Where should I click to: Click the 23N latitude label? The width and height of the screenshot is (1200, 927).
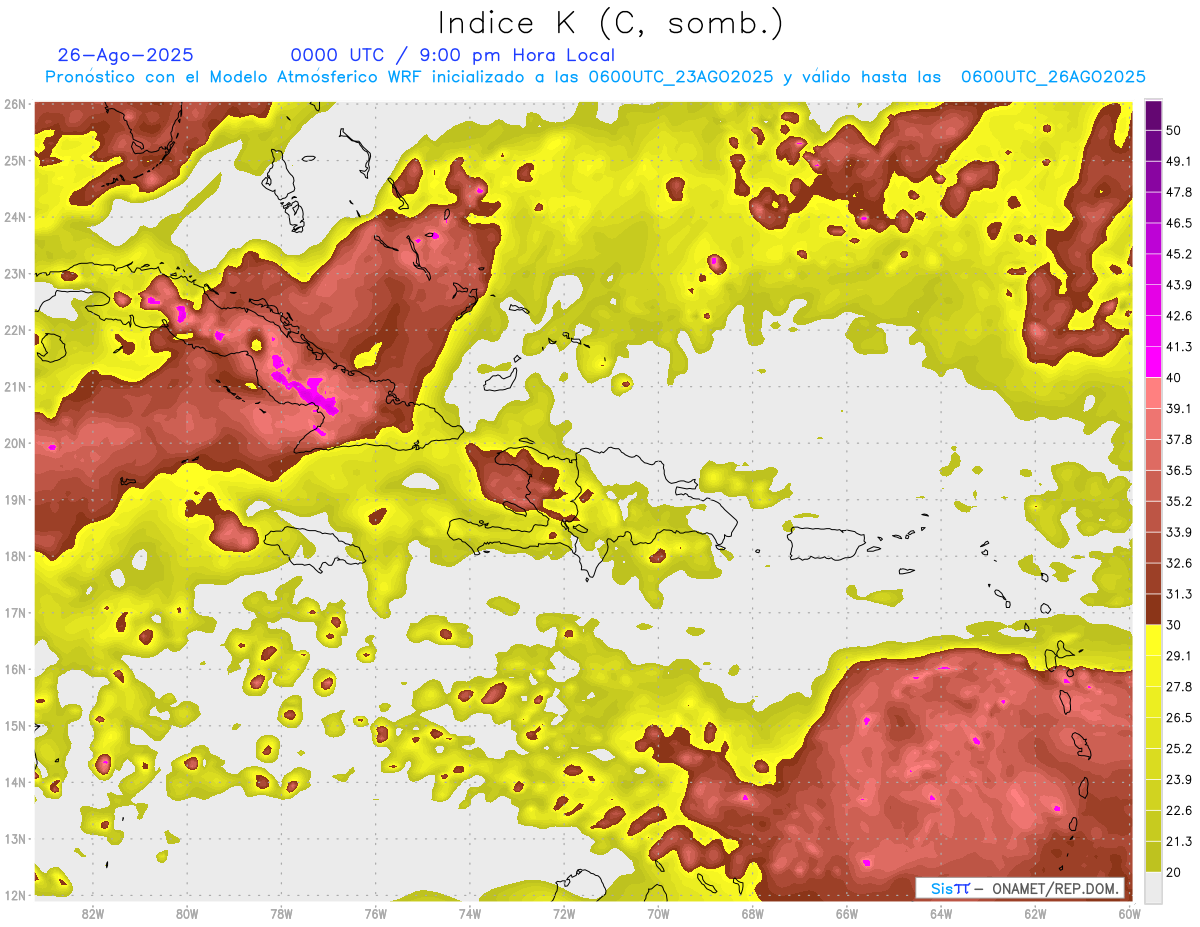(x=14, y=273)
